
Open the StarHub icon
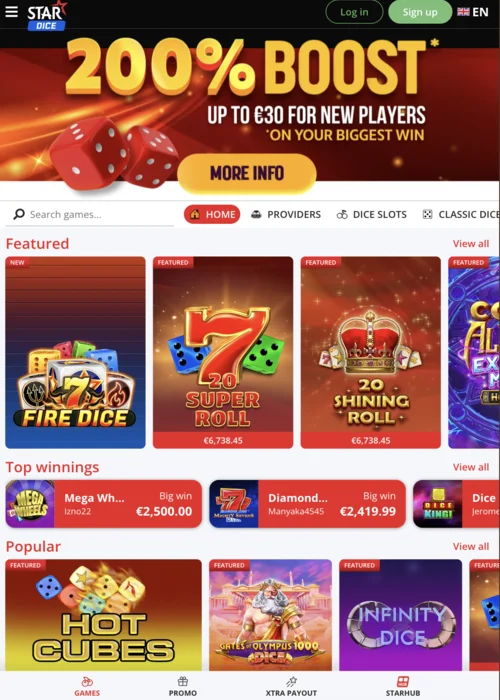tap(403, 682)
